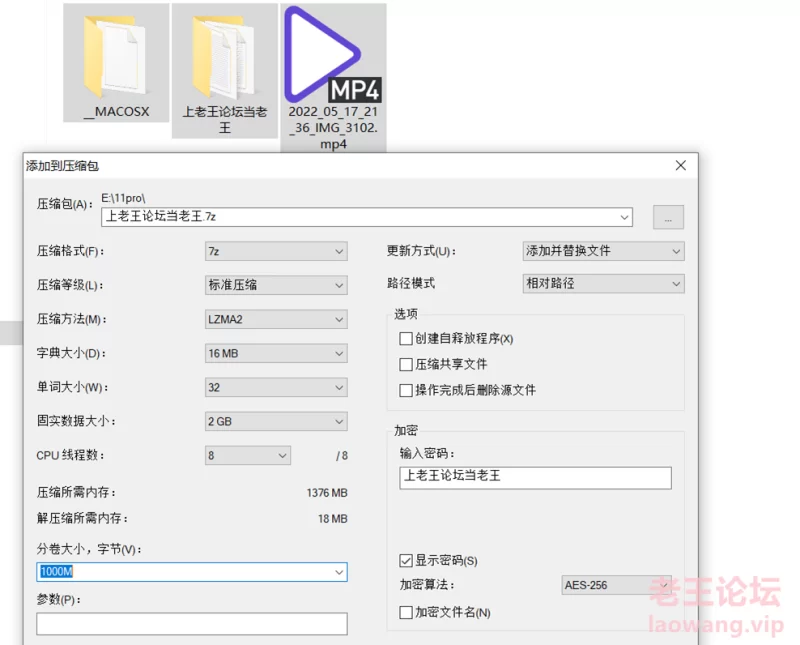
Task: Toggle 压缩共享文件 checkbox
Action: pyautogui.click(x=406, y=365)
